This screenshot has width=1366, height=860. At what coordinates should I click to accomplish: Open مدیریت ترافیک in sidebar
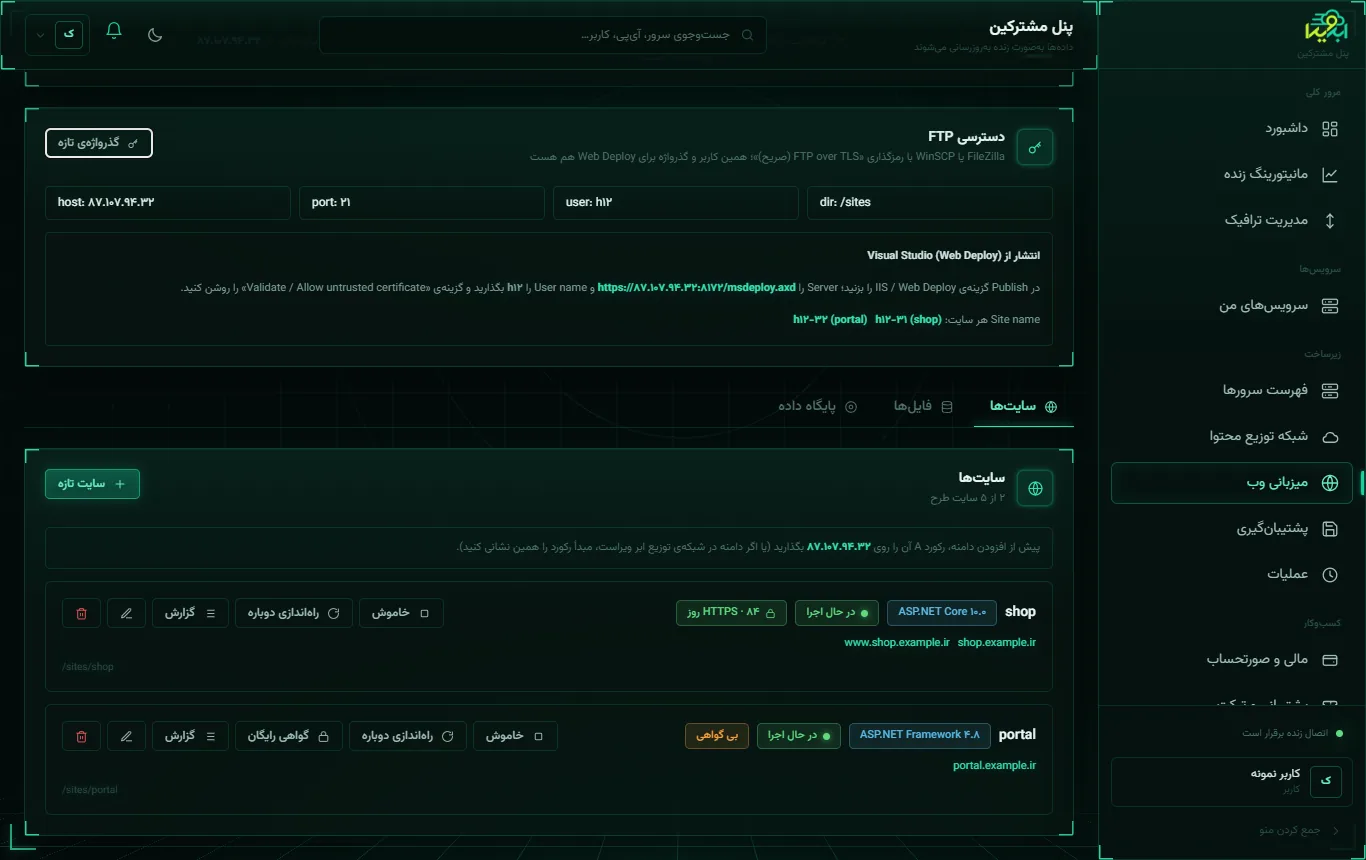click(x=1232, y=220)
